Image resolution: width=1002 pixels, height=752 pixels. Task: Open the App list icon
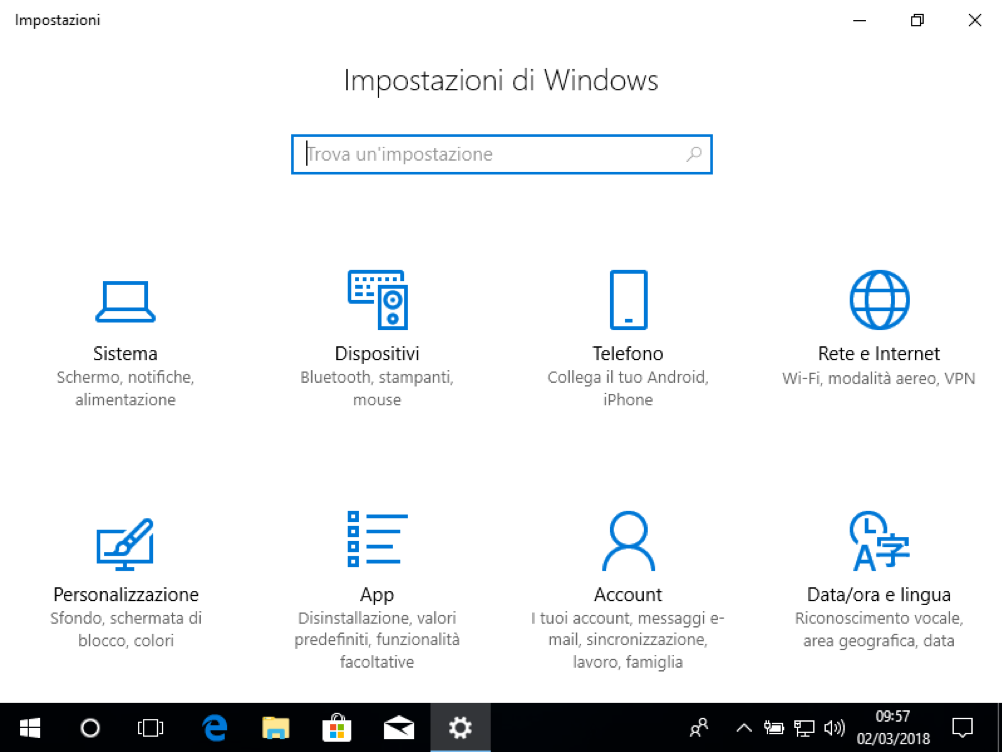pos(378,539)
